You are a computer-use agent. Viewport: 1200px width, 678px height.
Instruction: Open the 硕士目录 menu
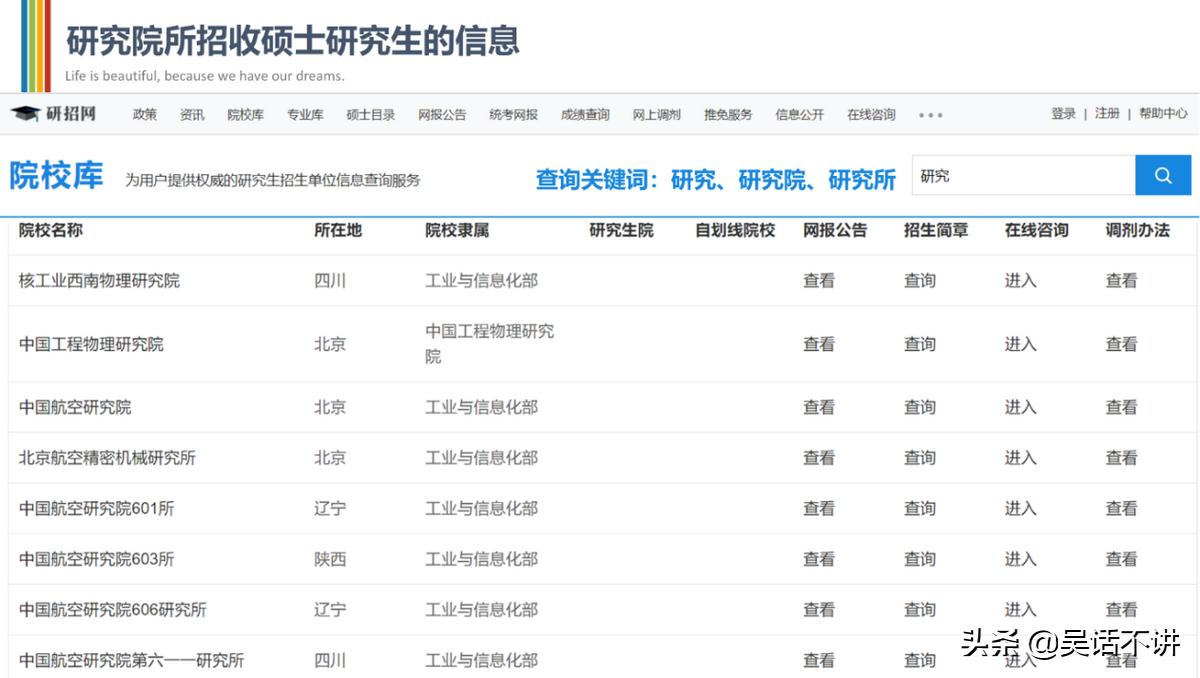(369, 114)
